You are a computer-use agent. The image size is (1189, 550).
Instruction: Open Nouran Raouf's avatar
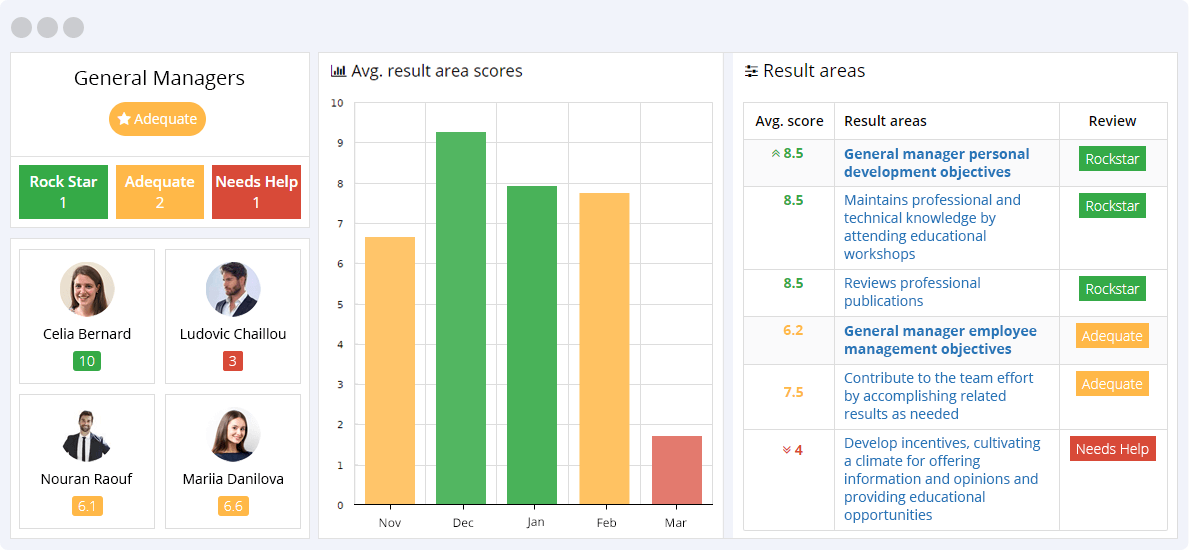pyautogui.click(x=87, y=435)
